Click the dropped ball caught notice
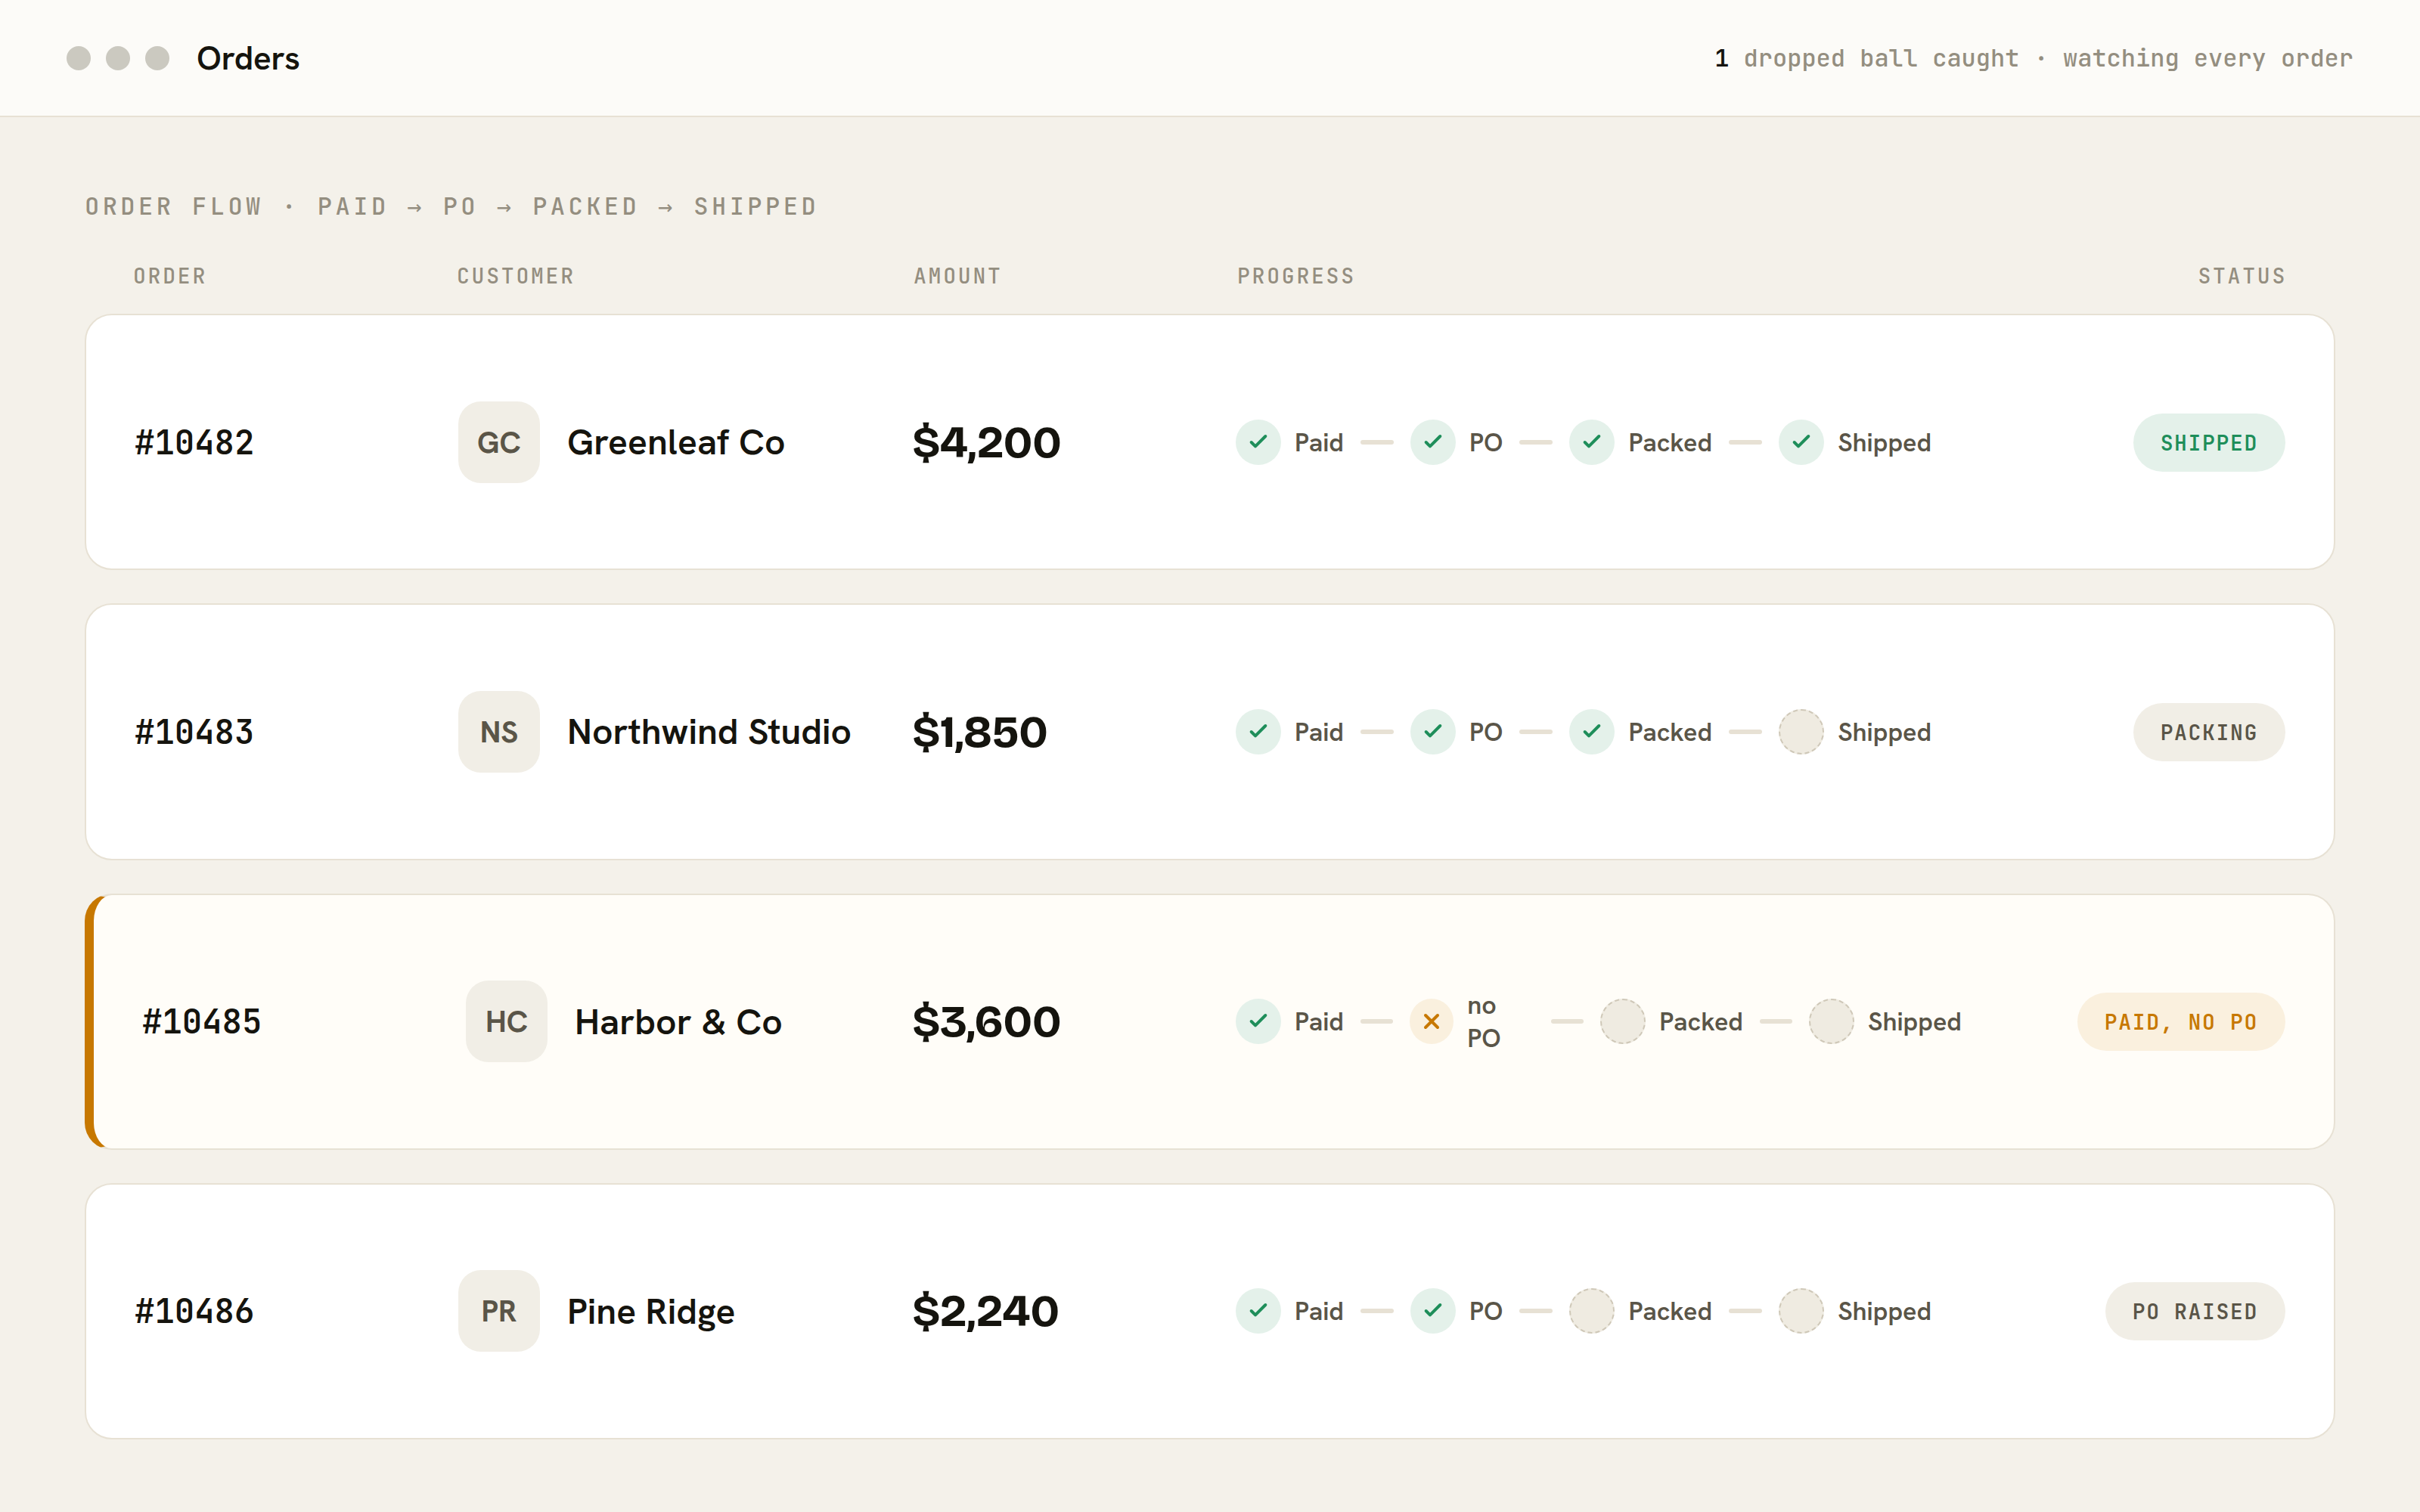2420x1512 pixels. point(1866,58)
